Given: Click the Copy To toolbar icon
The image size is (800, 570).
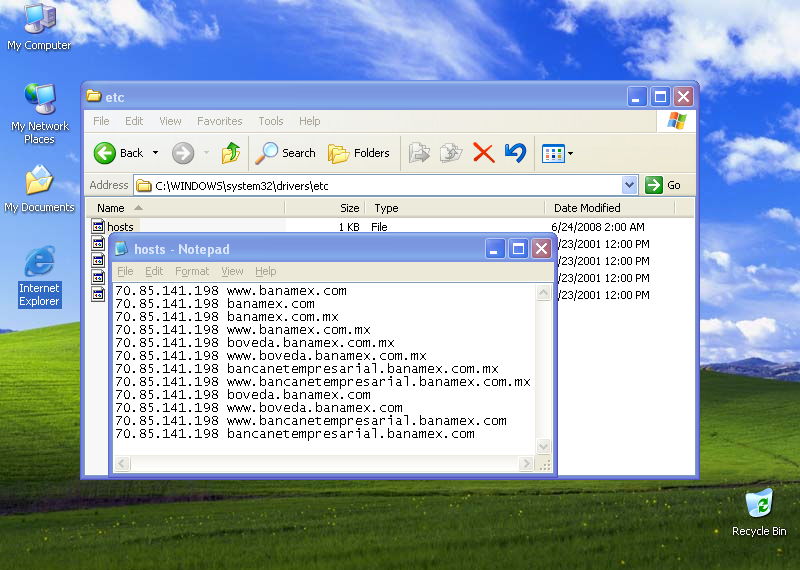Looking at the screenshot, I should click(451, 153).
